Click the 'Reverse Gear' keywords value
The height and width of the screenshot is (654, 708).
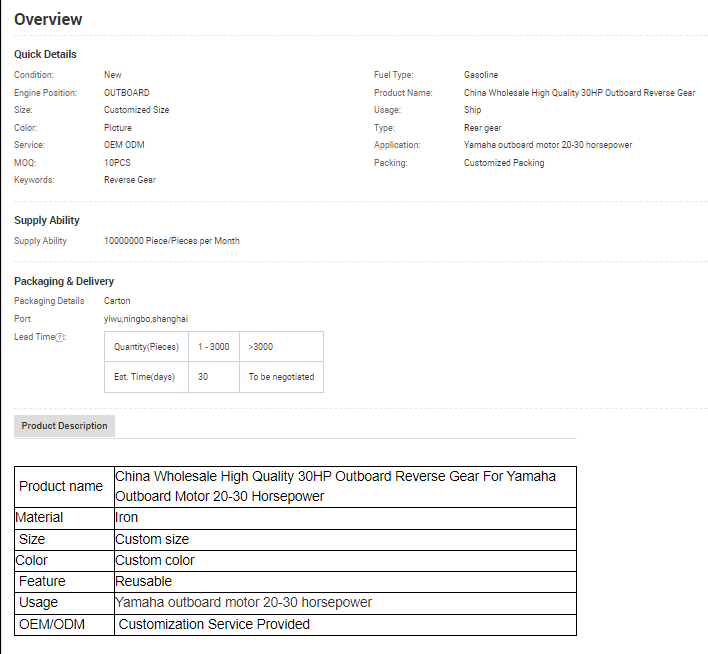click(x=130, y=180)
